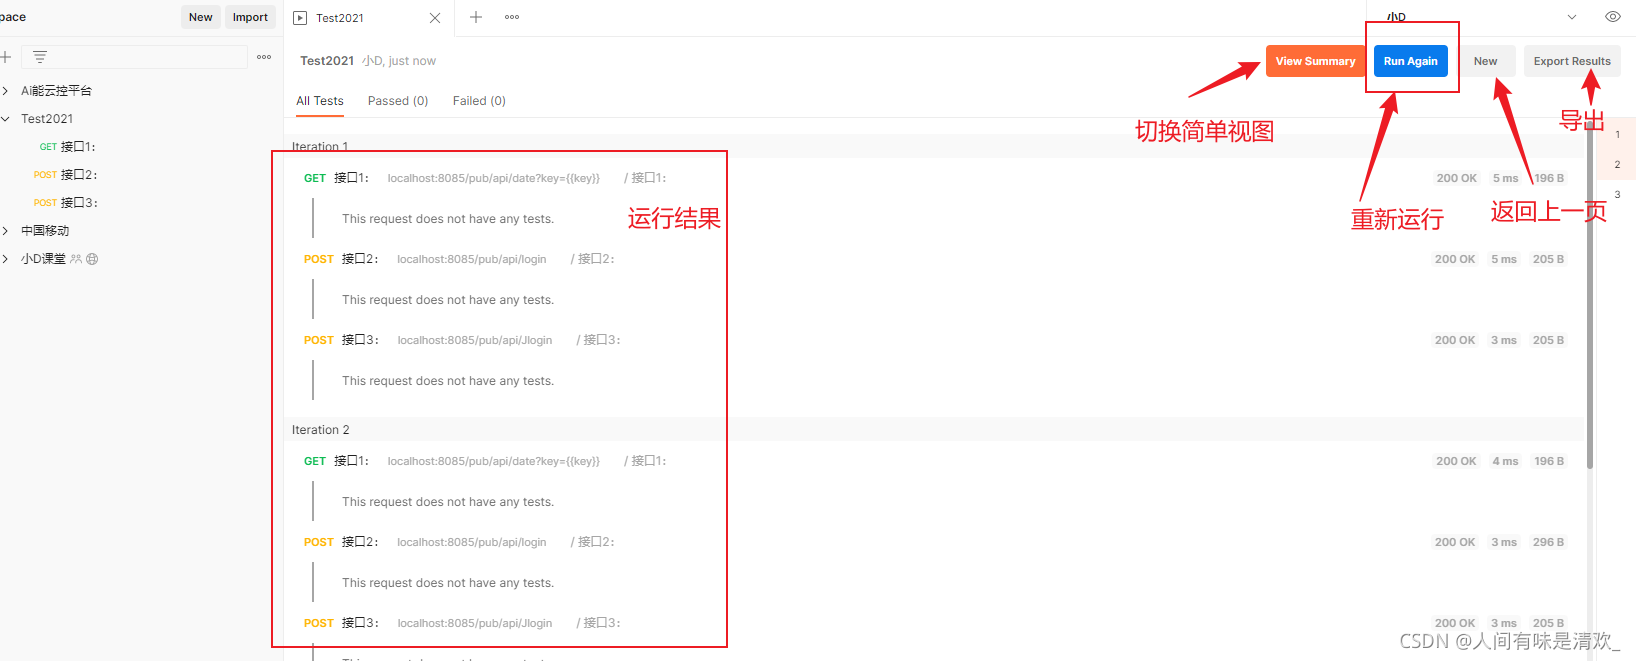The image size is (1636, 661).
Task: Click the Test2021 run title
Action: tap(327, 61)
